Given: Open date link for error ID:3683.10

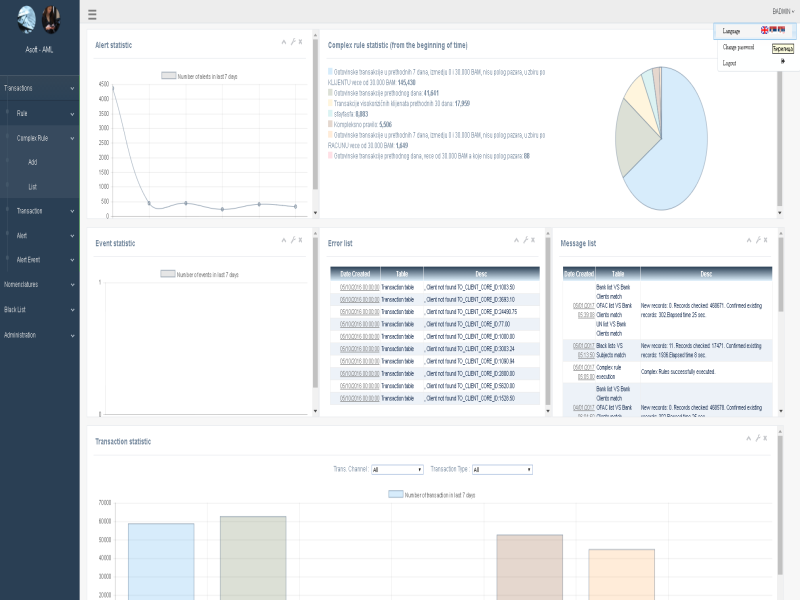Looking at the screenshot, I should point(359,299).
